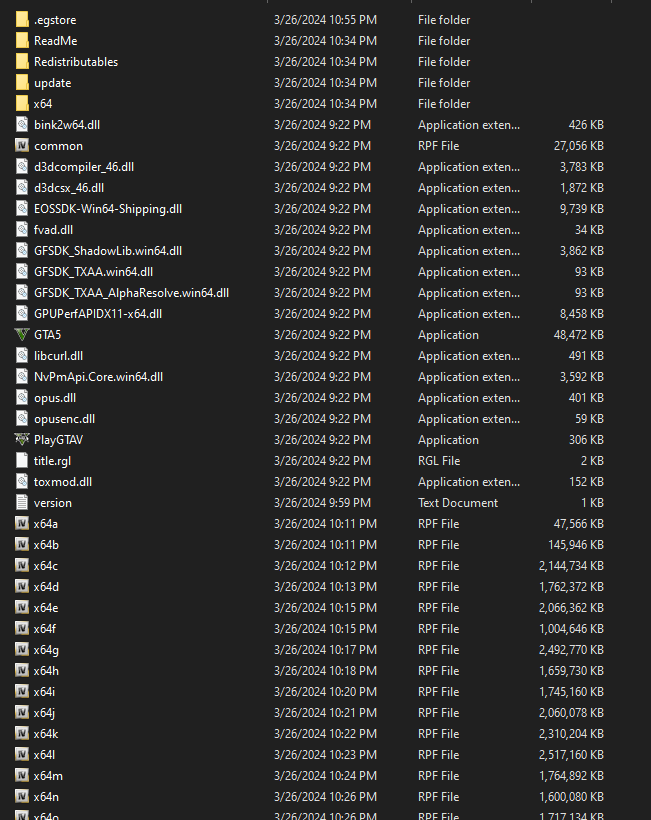Select the title.rgl blank file icon
Viewport: 651px width, 820px height.
[x=22, y=461]
